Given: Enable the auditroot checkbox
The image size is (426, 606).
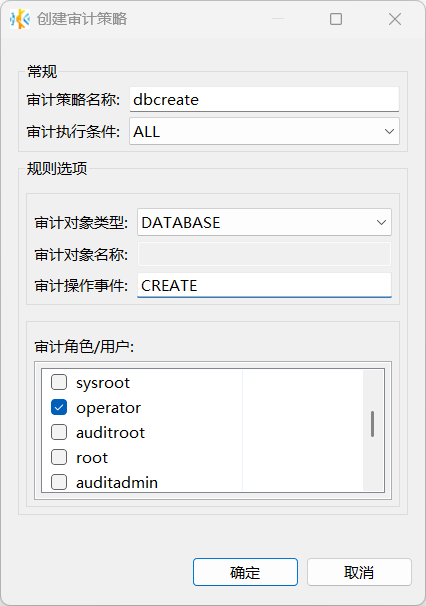Looking at the screenshot, I should pos(59,432).
